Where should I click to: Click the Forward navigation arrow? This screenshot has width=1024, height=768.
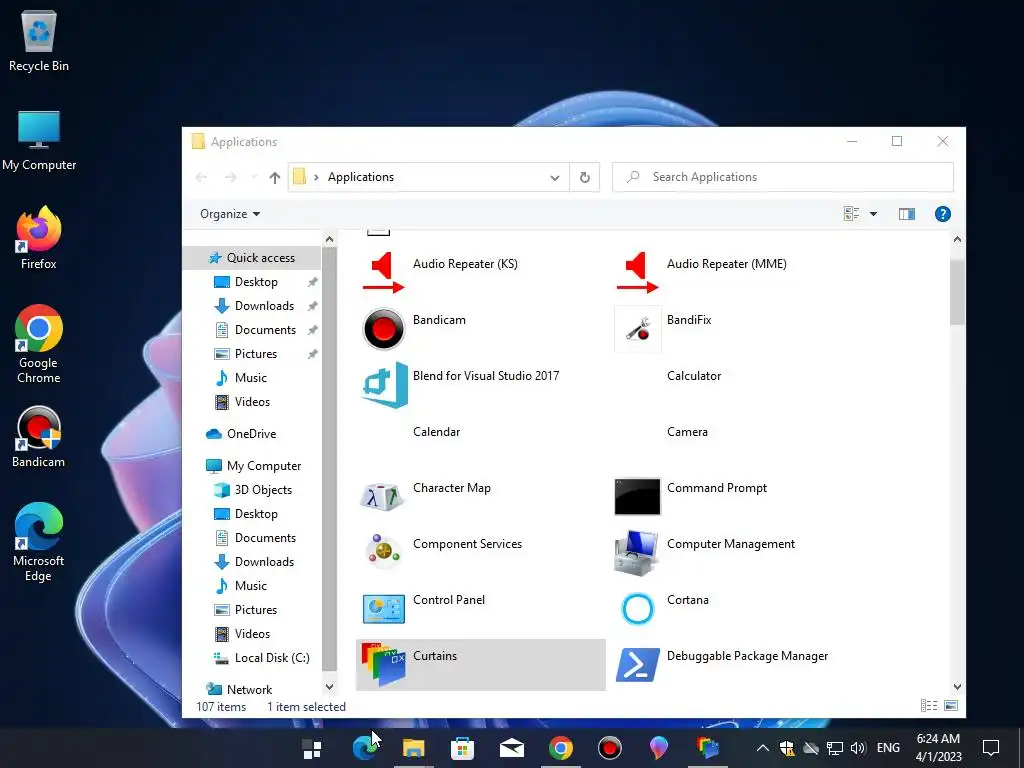click(230, 178)
